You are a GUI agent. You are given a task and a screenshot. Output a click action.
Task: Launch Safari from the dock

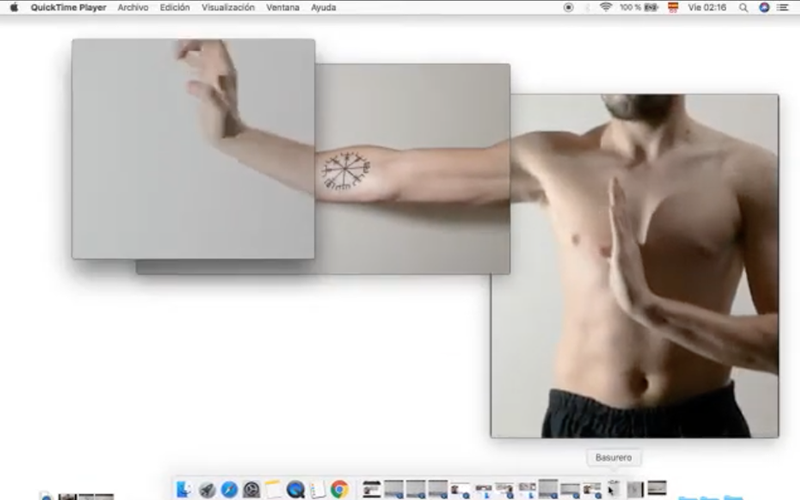coord(229,489)
